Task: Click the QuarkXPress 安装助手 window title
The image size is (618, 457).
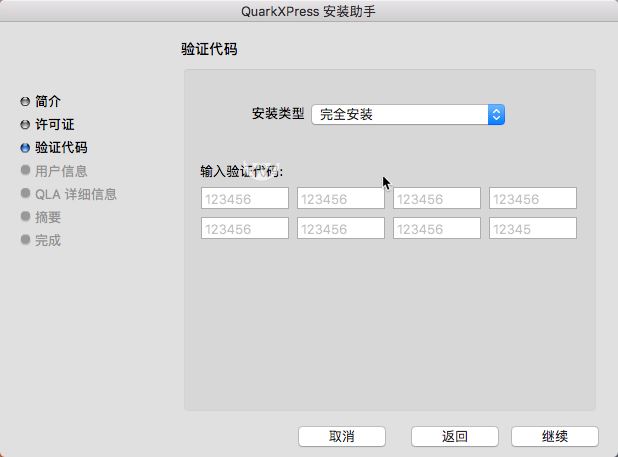Action: [308, 11]
